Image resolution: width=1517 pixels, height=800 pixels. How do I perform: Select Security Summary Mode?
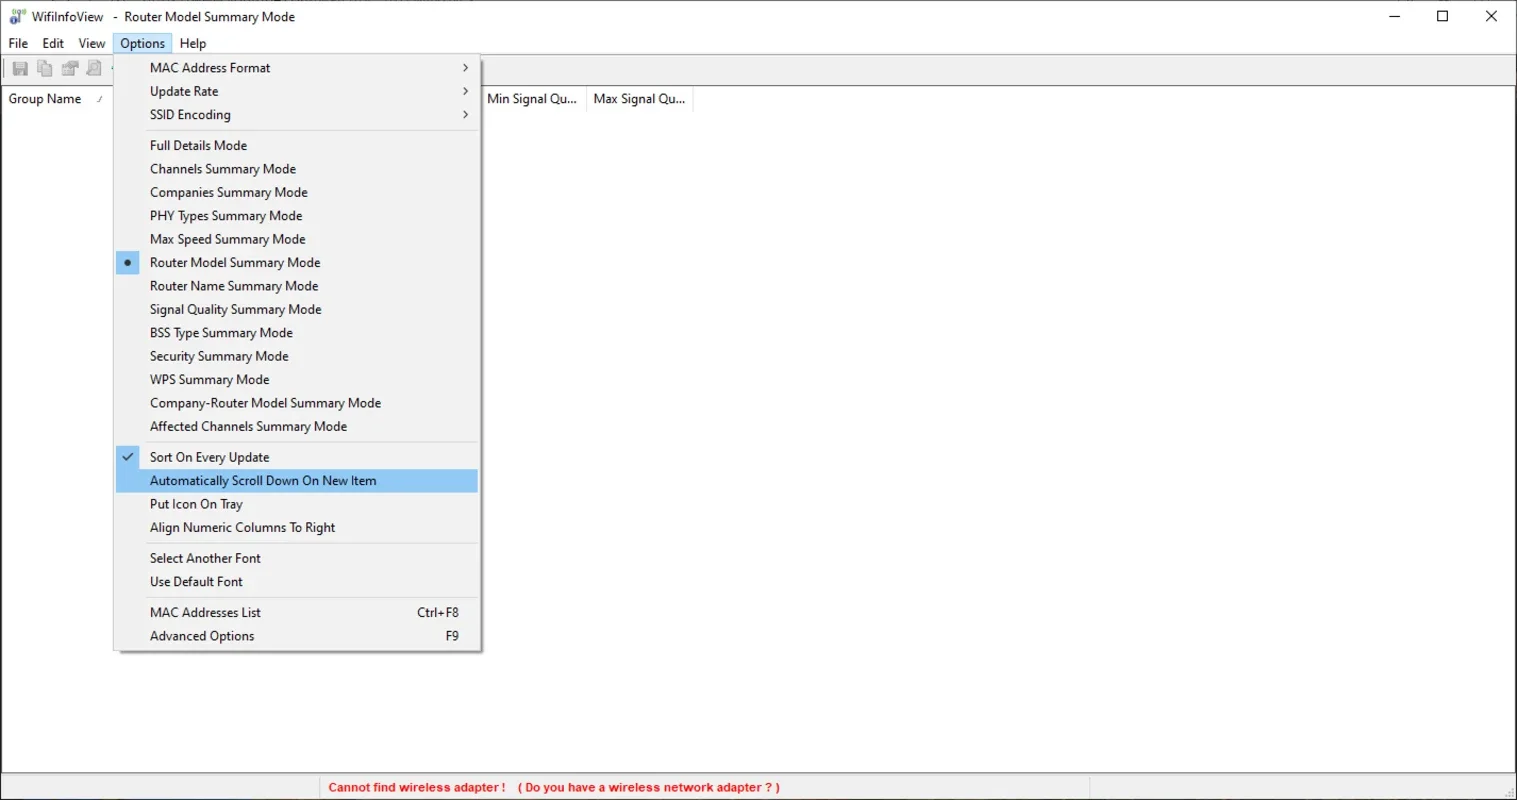pos(297,356)
